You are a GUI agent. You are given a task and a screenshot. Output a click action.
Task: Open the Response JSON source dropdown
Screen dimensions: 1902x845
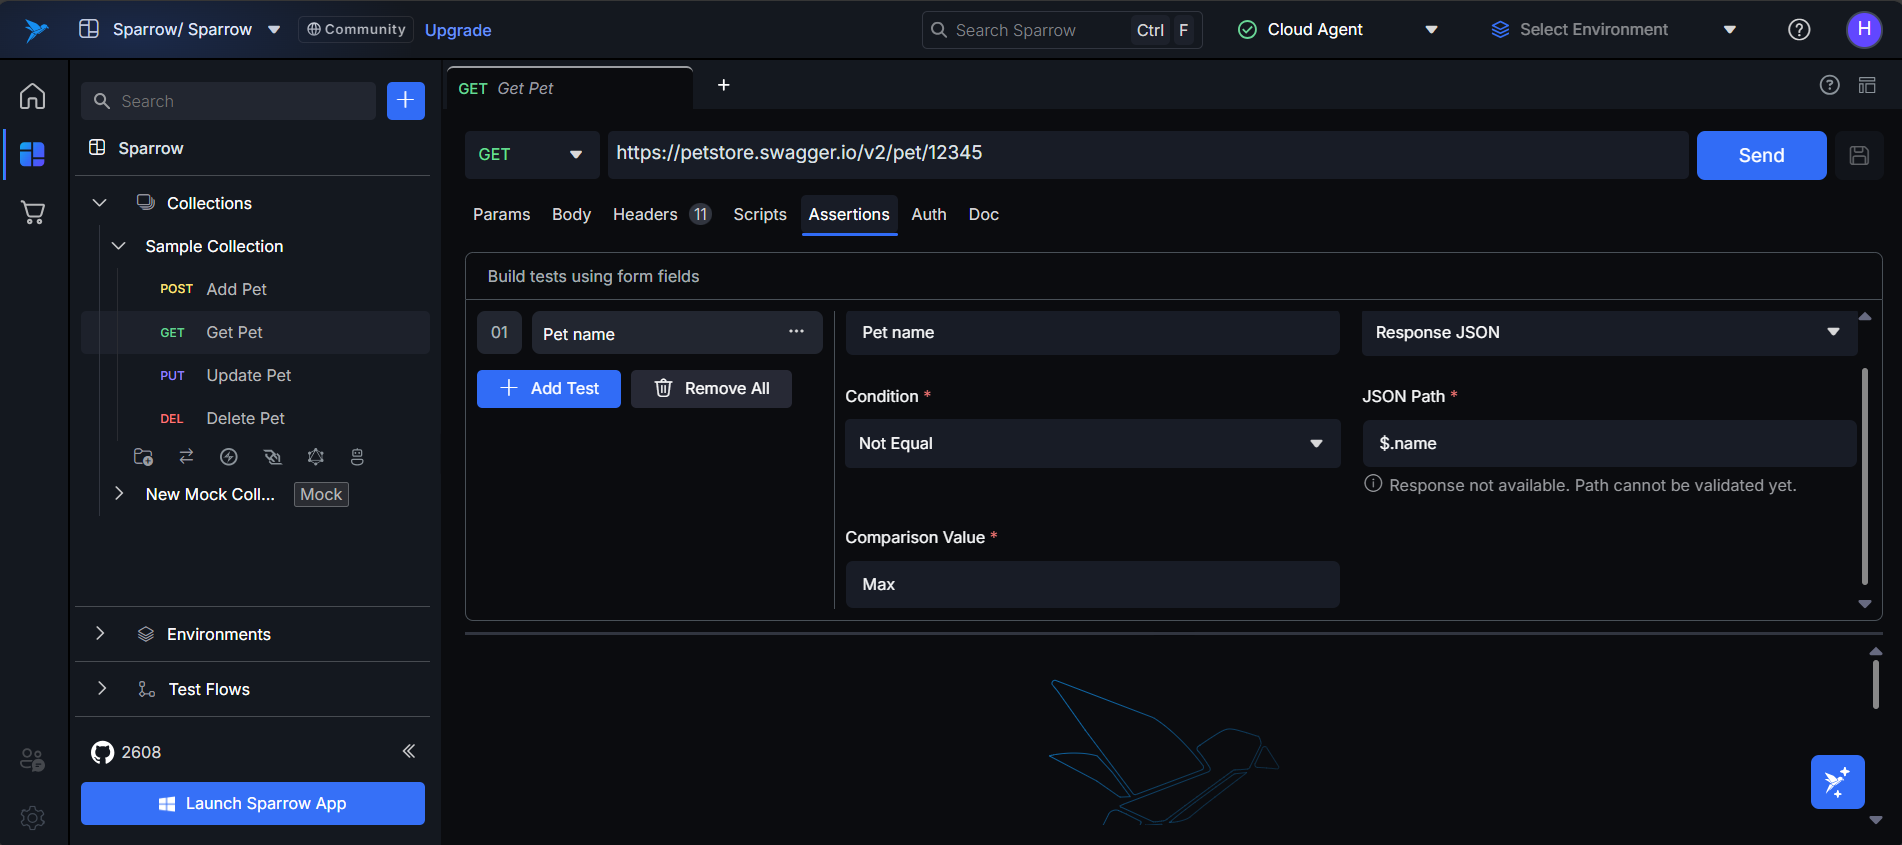click(1608, 333)
